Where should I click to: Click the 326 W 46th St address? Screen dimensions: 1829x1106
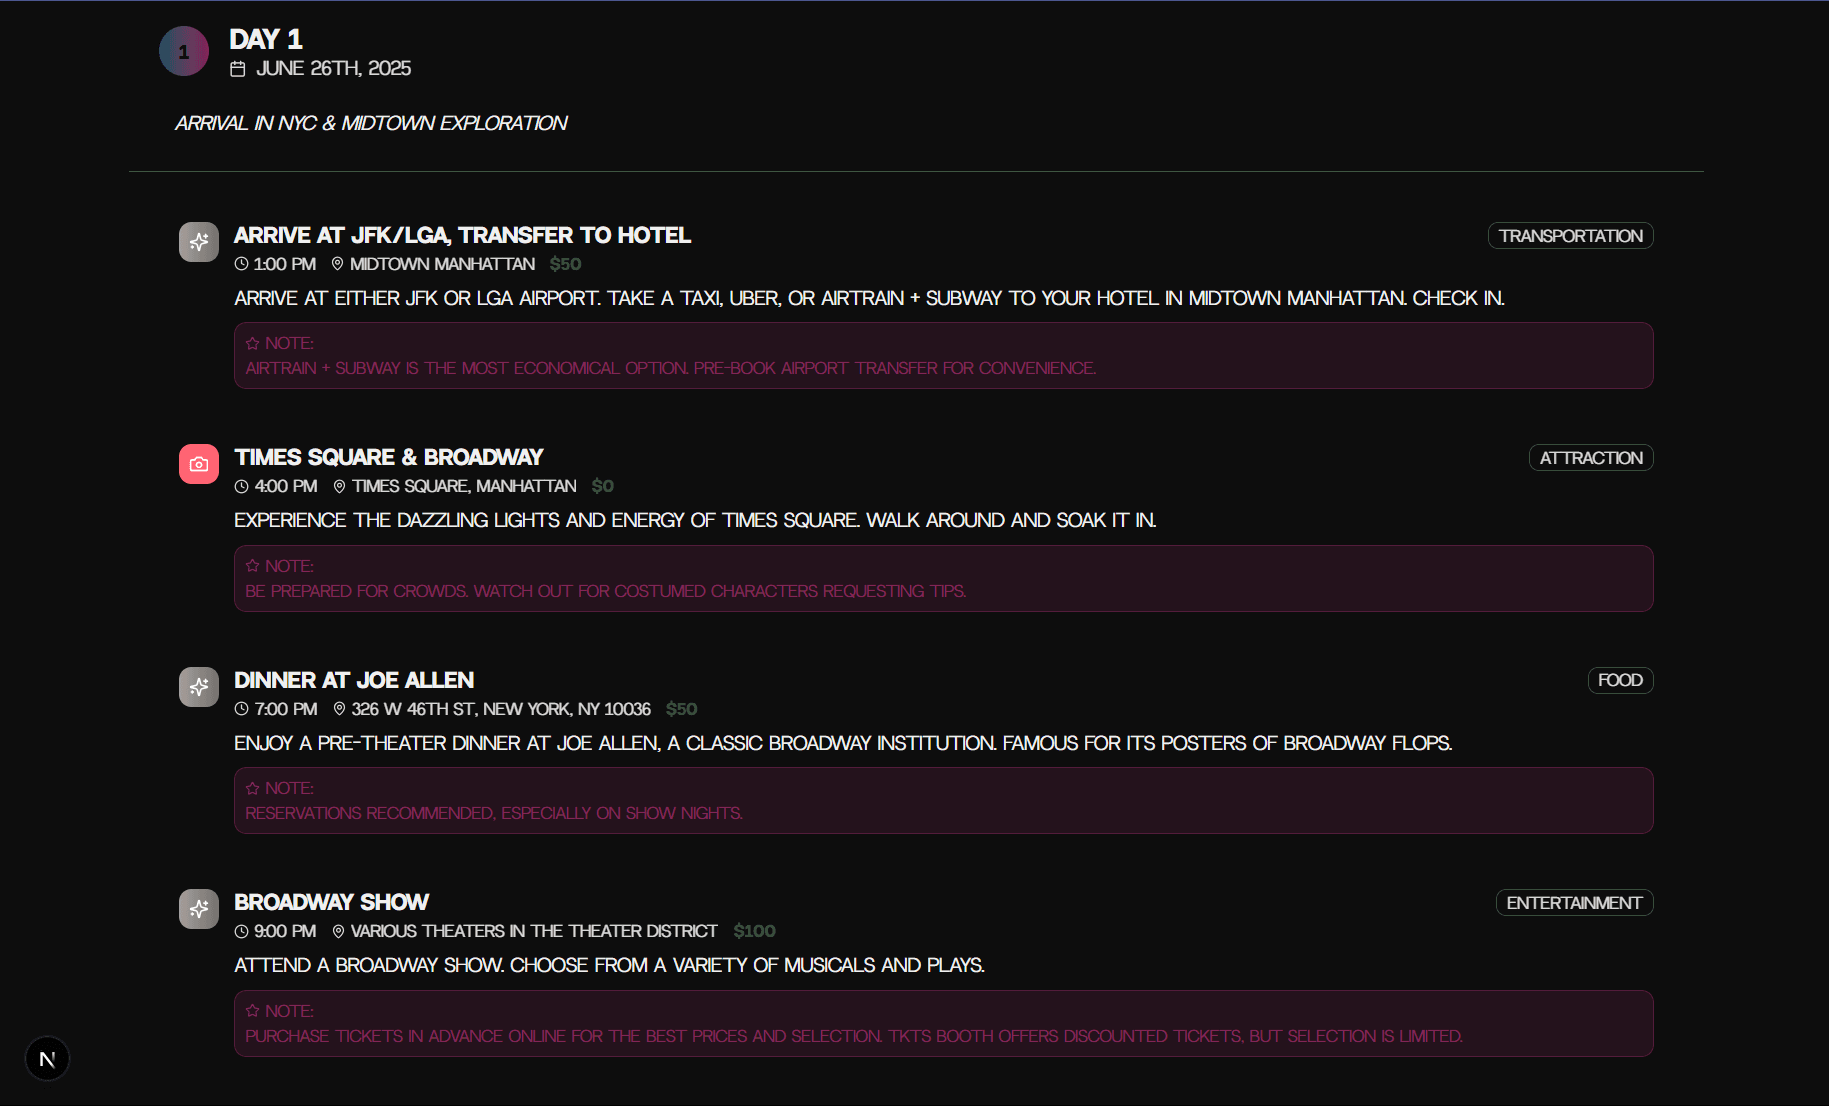(x=501, y=709)
